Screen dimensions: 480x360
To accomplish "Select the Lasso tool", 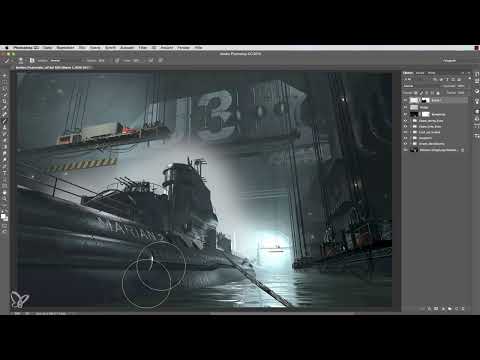I will [x=4, y=89].
